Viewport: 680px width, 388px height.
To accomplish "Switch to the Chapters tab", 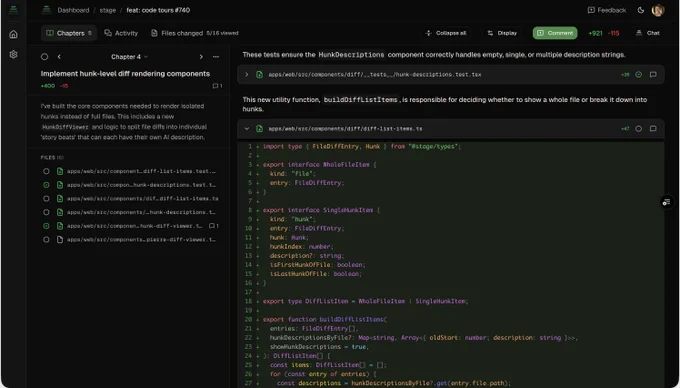I will point(69,33).
